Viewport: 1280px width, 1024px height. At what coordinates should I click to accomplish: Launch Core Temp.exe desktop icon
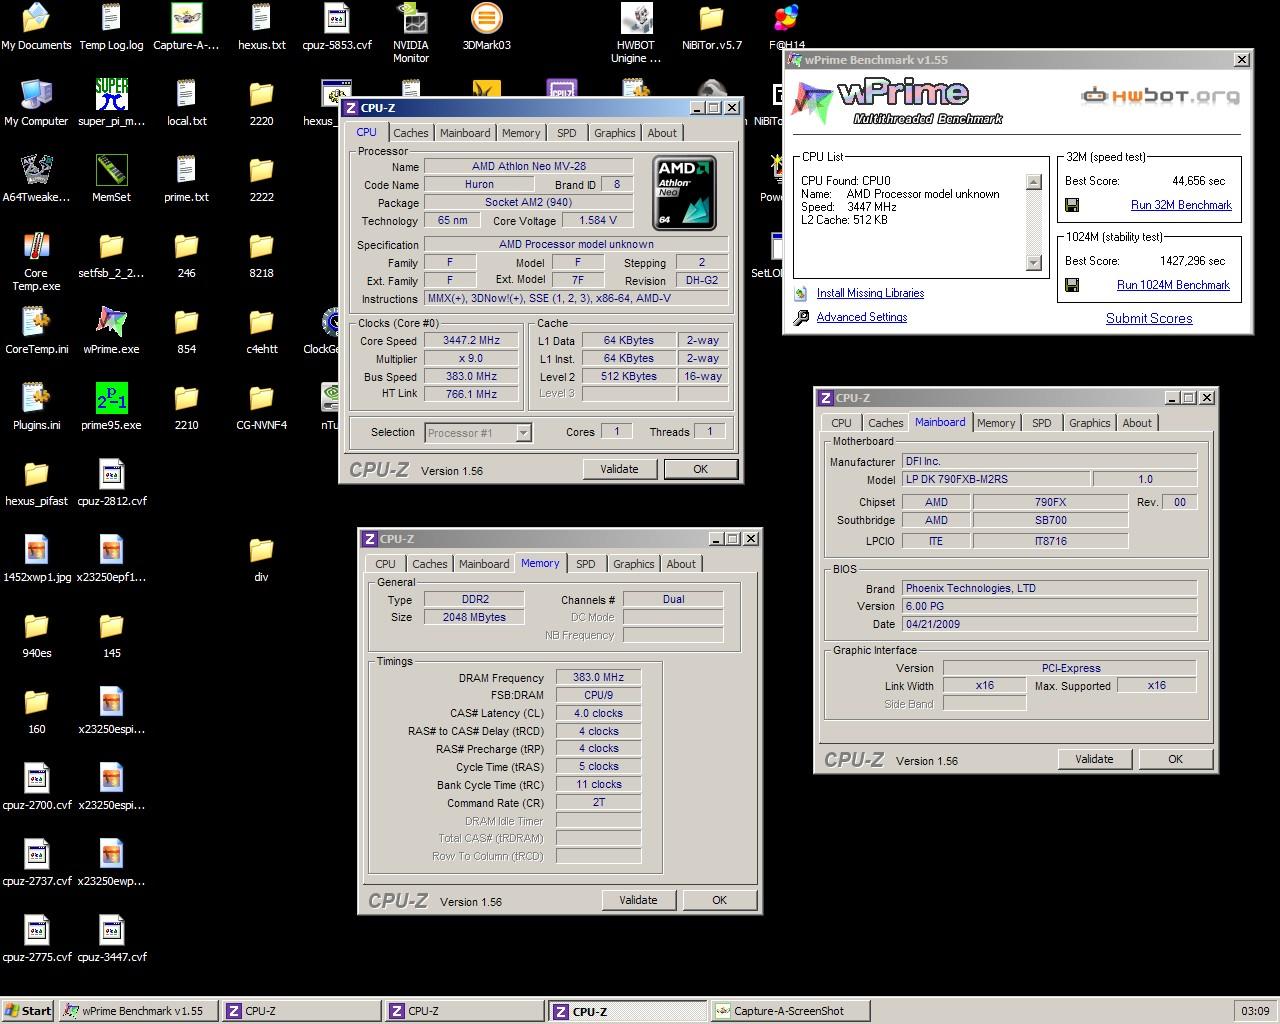tap(36, 262)
